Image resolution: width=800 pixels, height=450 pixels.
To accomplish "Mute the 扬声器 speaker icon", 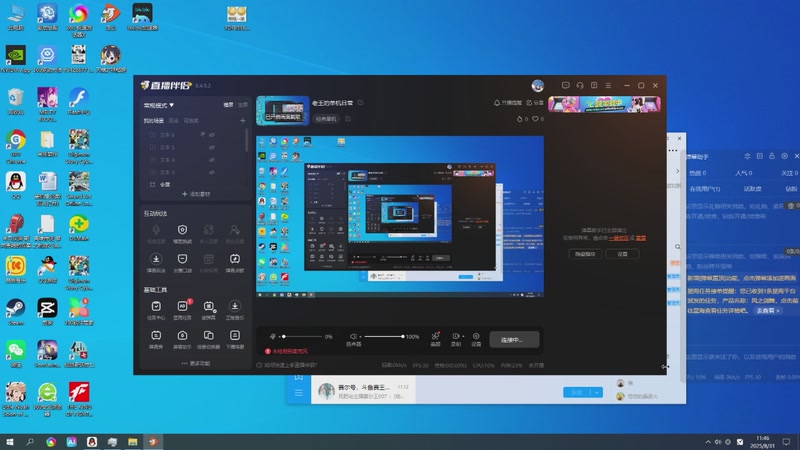I will tap(353, 337).
